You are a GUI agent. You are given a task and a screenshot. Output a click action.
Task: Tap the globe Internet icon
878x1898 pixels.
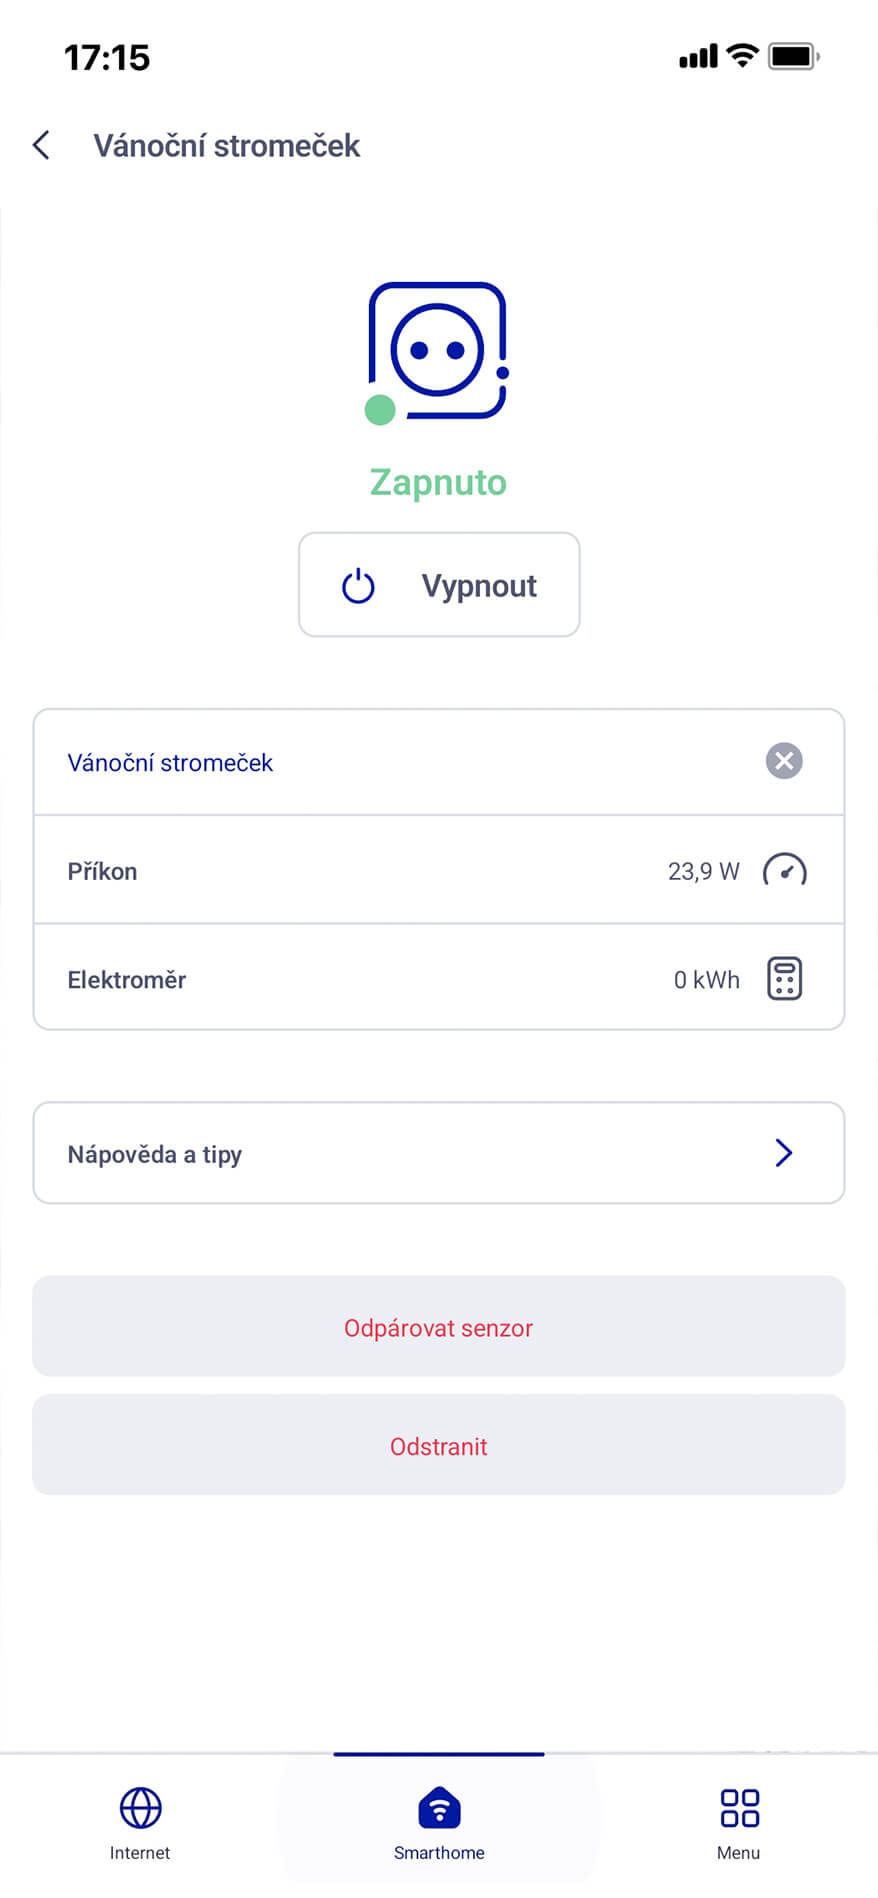coord(140,1808)
